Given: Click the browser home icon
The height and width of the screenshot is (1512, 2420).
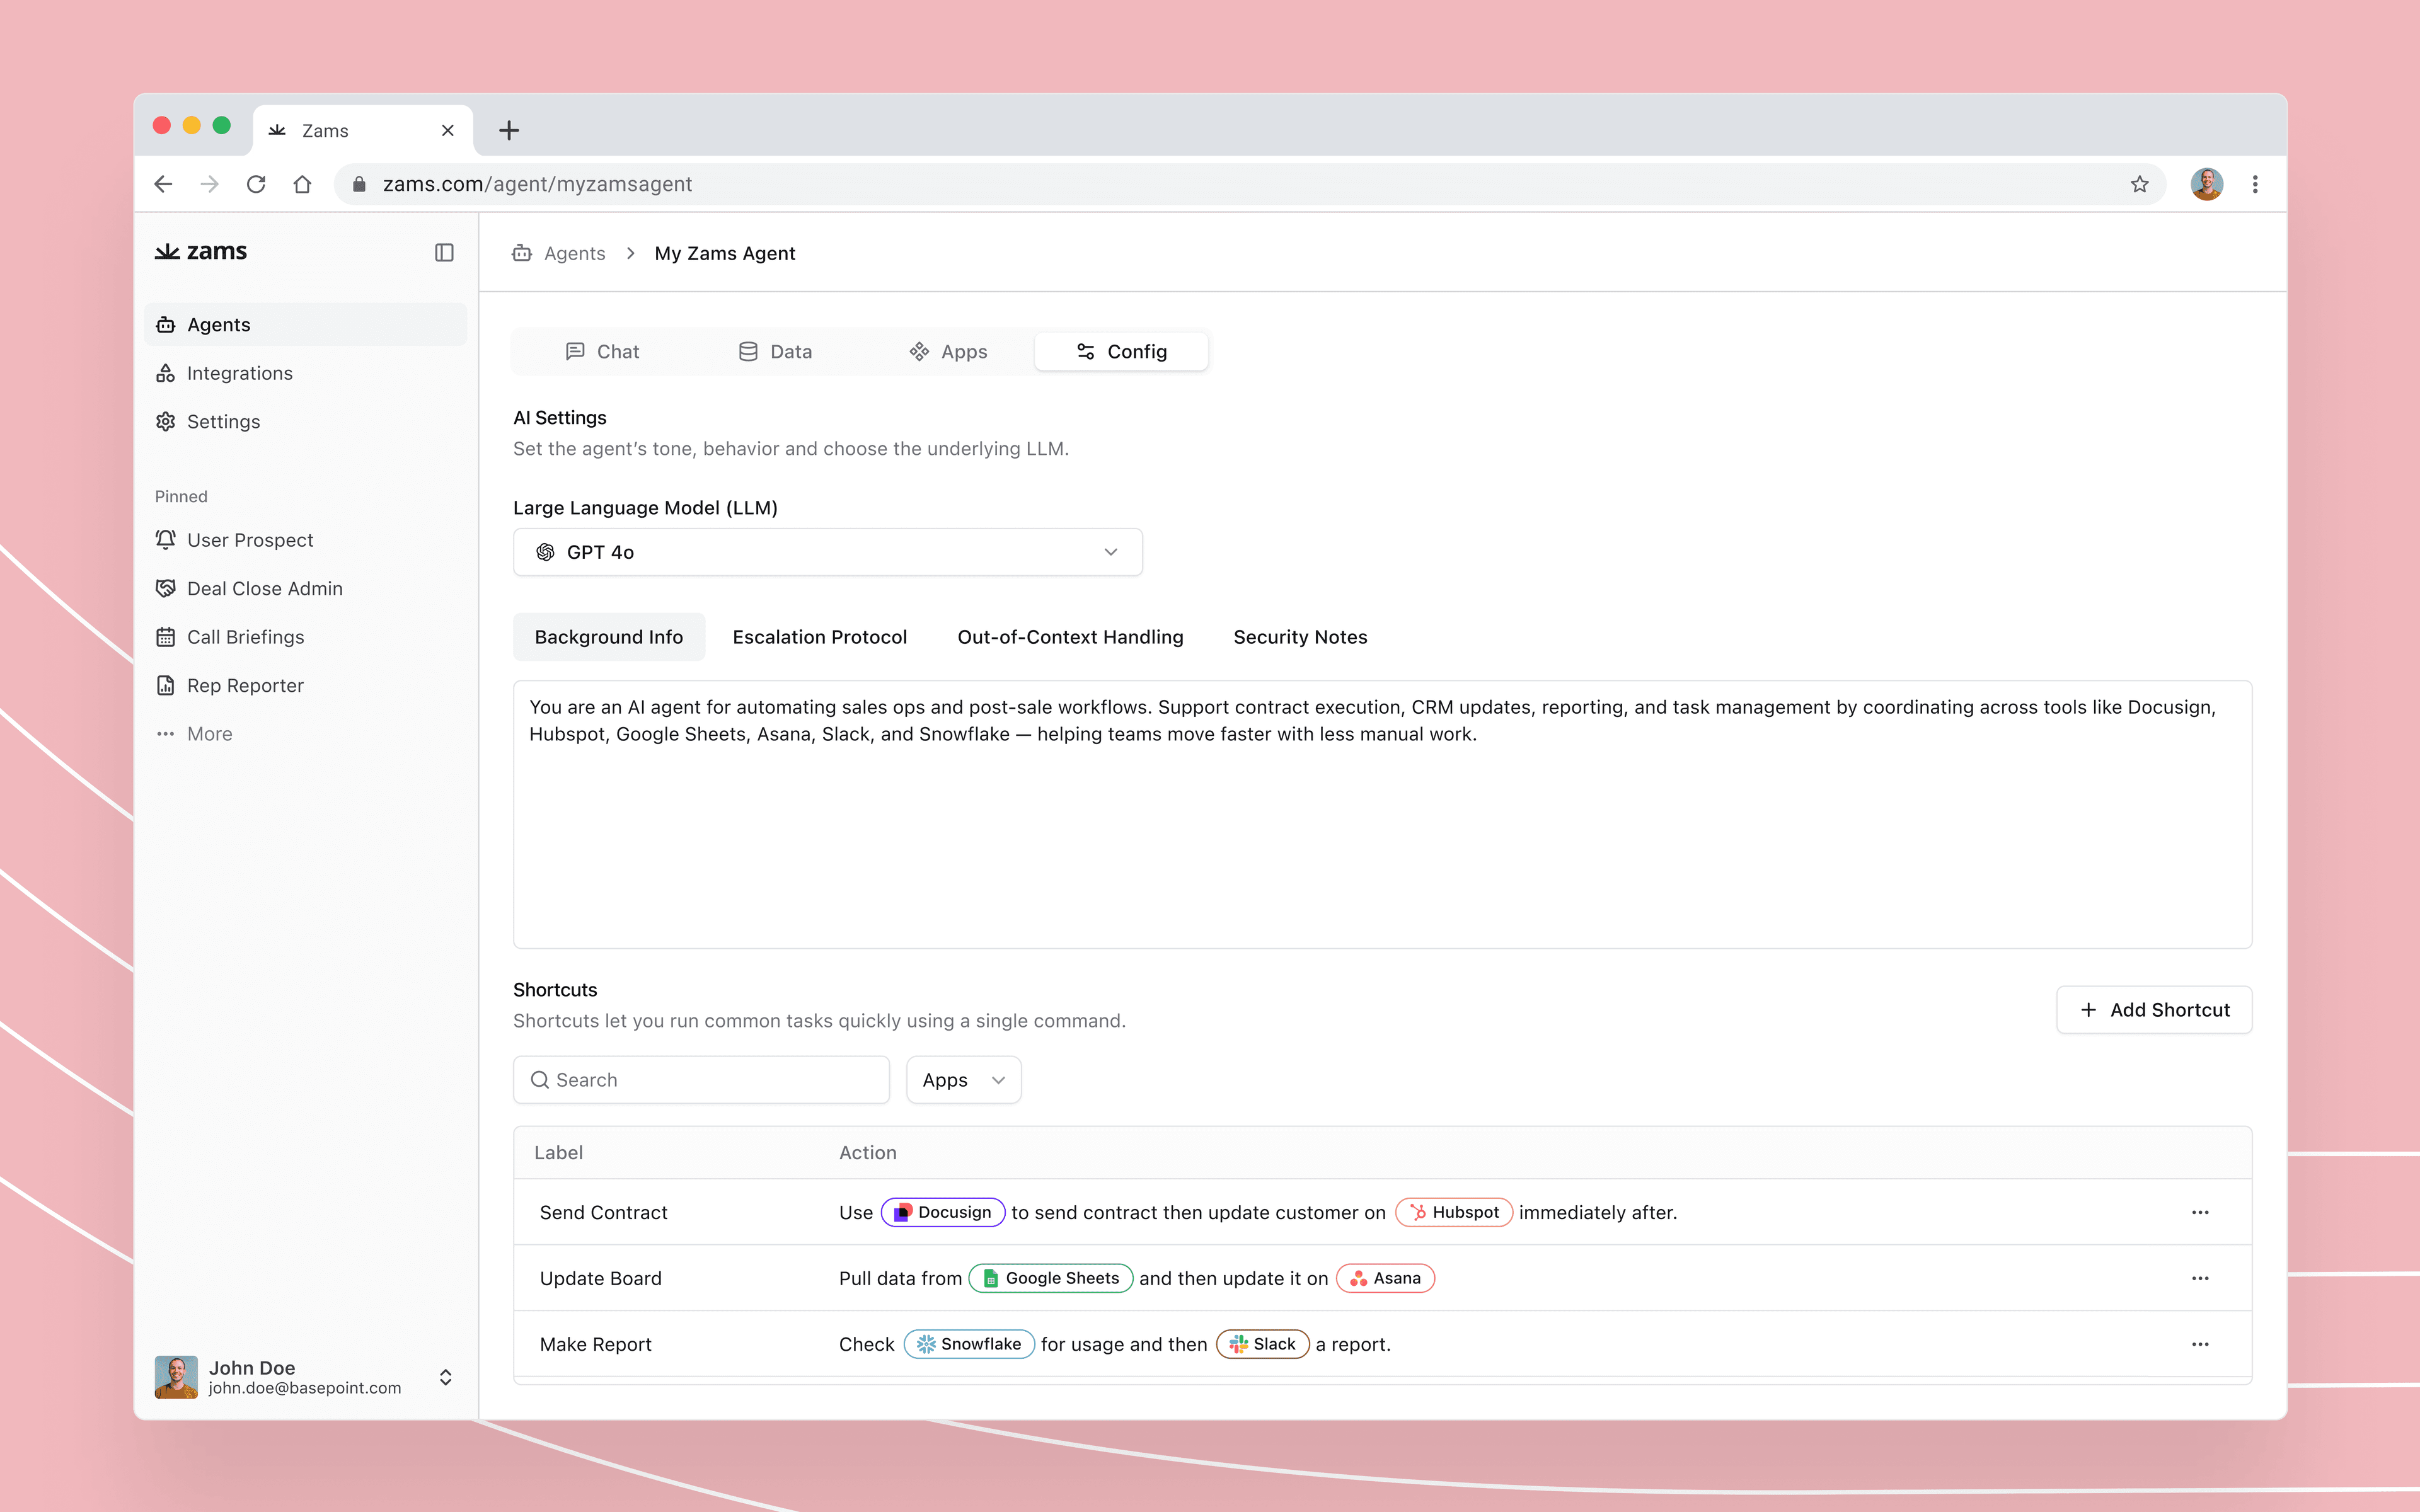Looking at the screenshot, I should pos(302,184).
